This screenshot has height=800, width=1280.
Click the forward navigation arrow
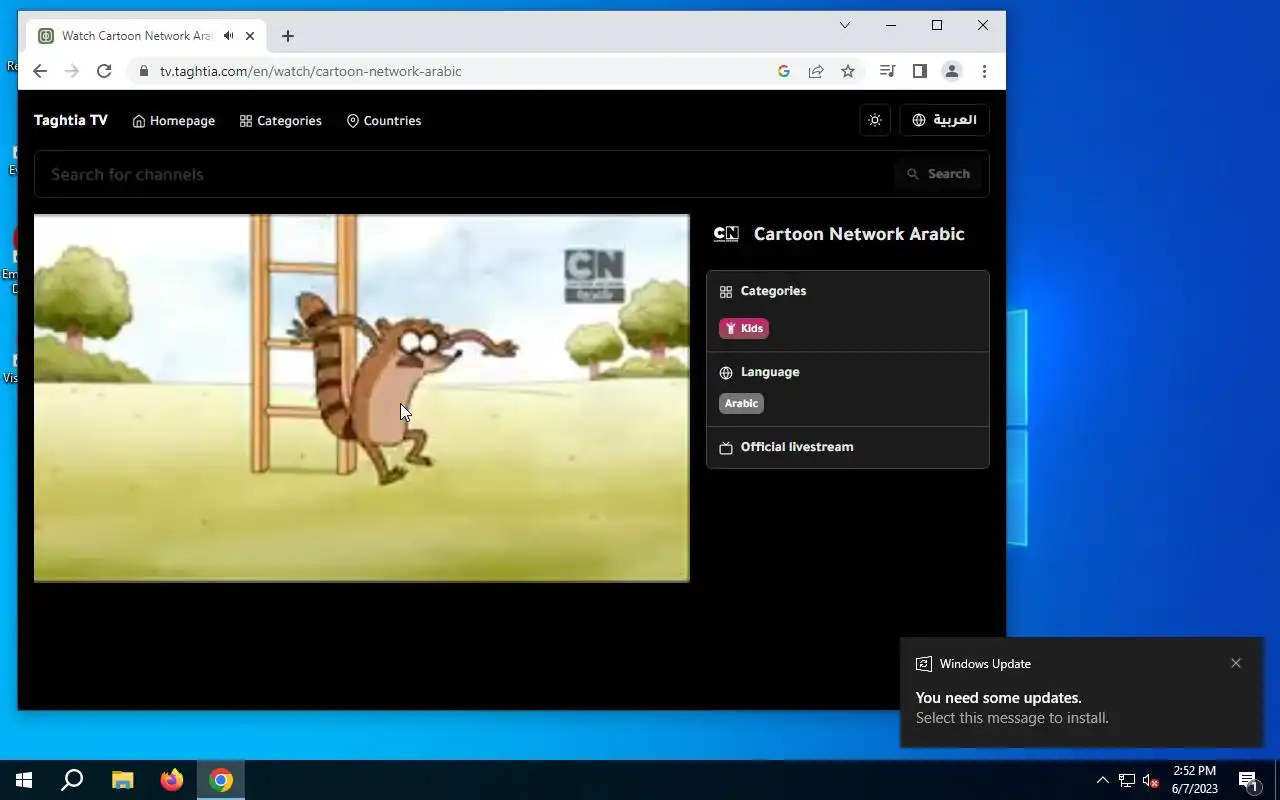point(72,71)
